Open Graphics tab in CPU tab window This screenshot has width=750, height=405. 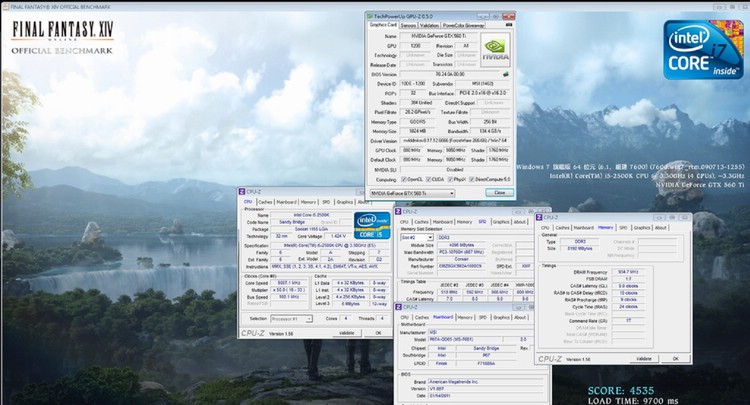(x=344, y=202)
